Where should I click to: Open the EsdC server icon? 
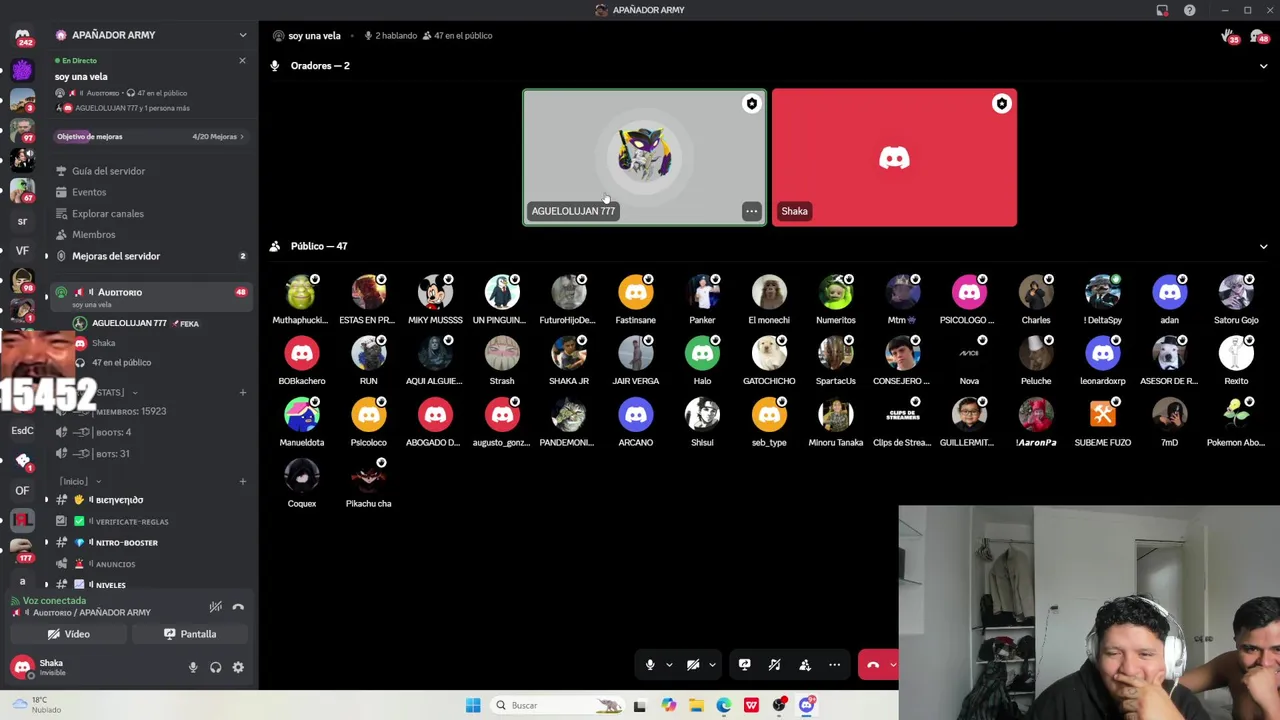22,431
